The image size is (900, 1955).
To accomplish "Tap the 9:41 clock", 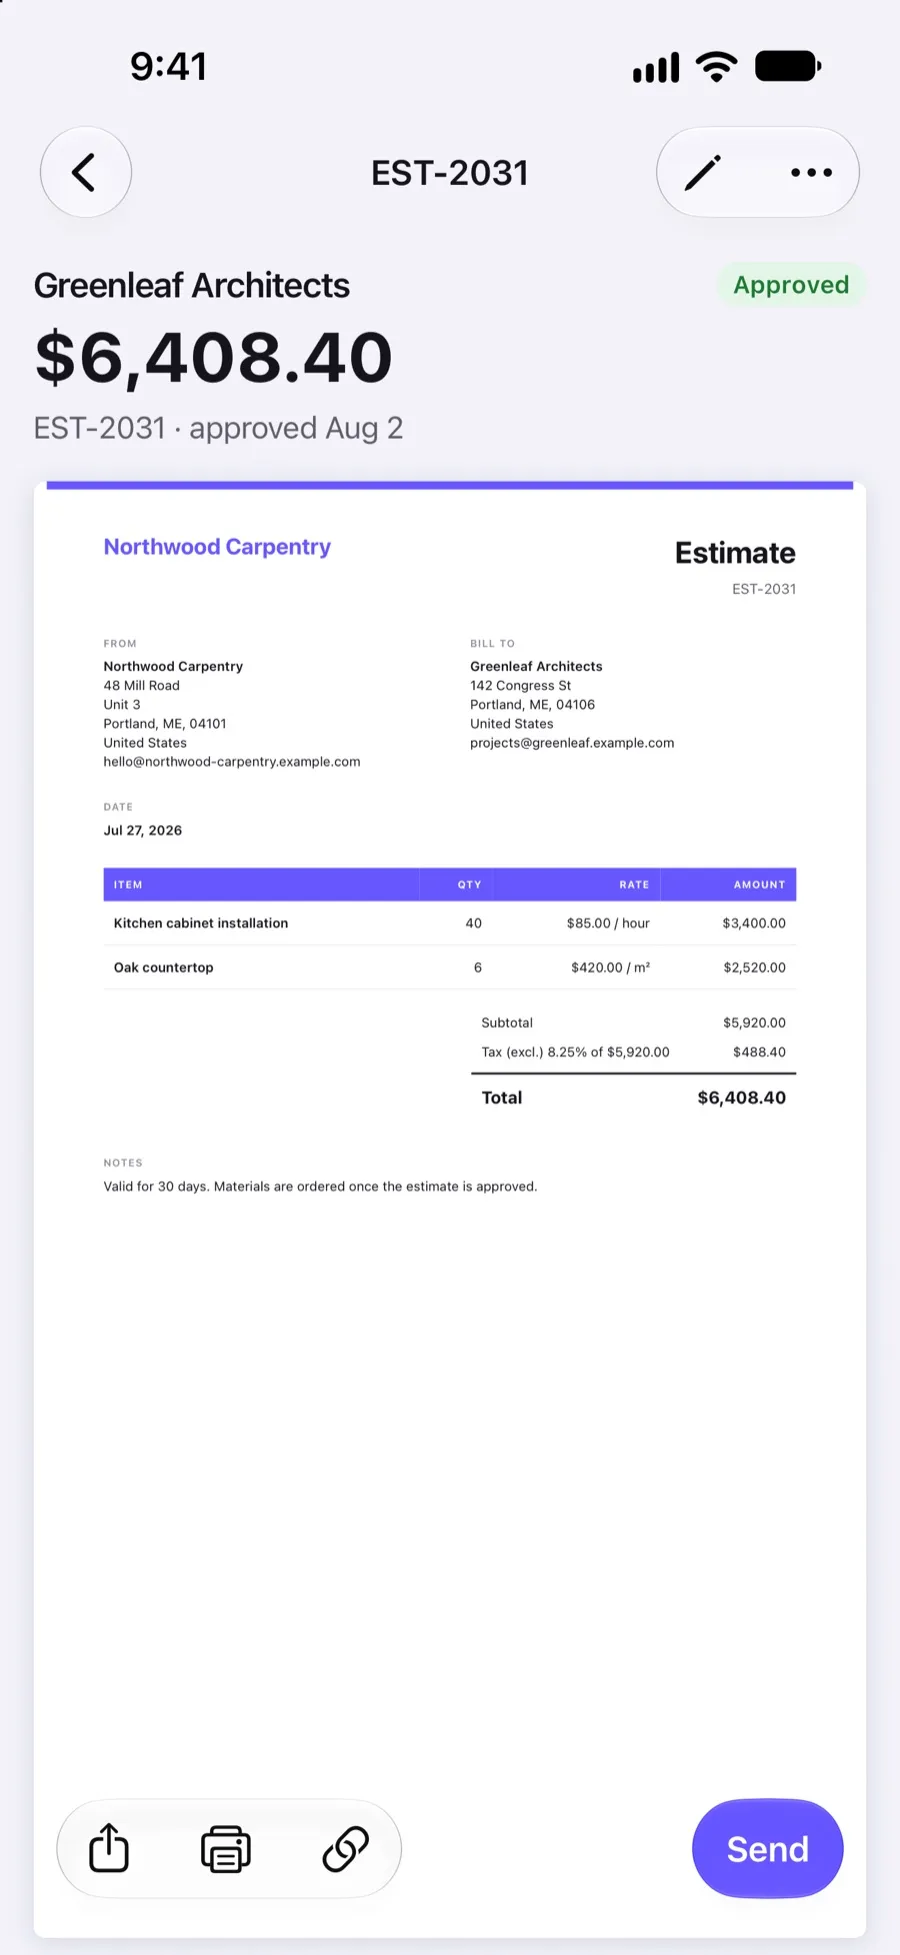I will tap(168, 67).
